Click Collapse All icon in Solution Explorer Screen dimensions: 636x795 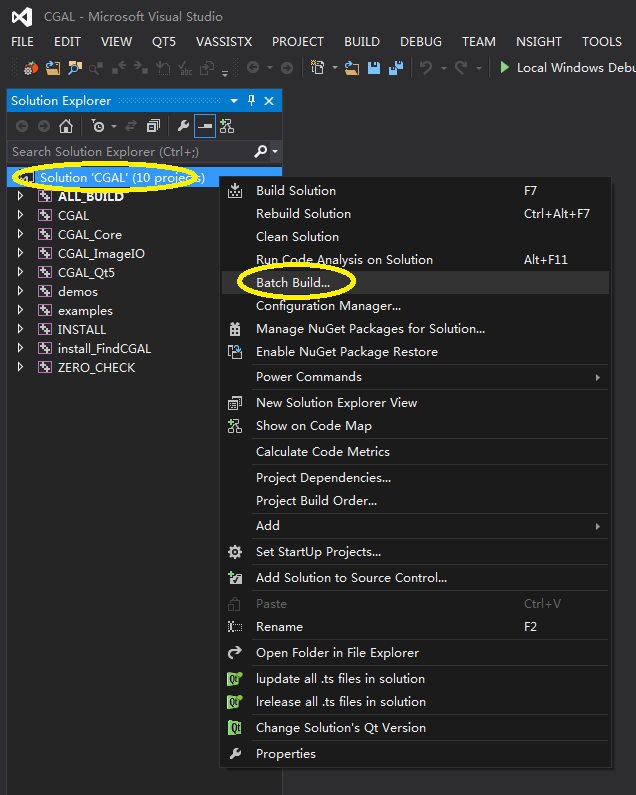tap(153, 126)
